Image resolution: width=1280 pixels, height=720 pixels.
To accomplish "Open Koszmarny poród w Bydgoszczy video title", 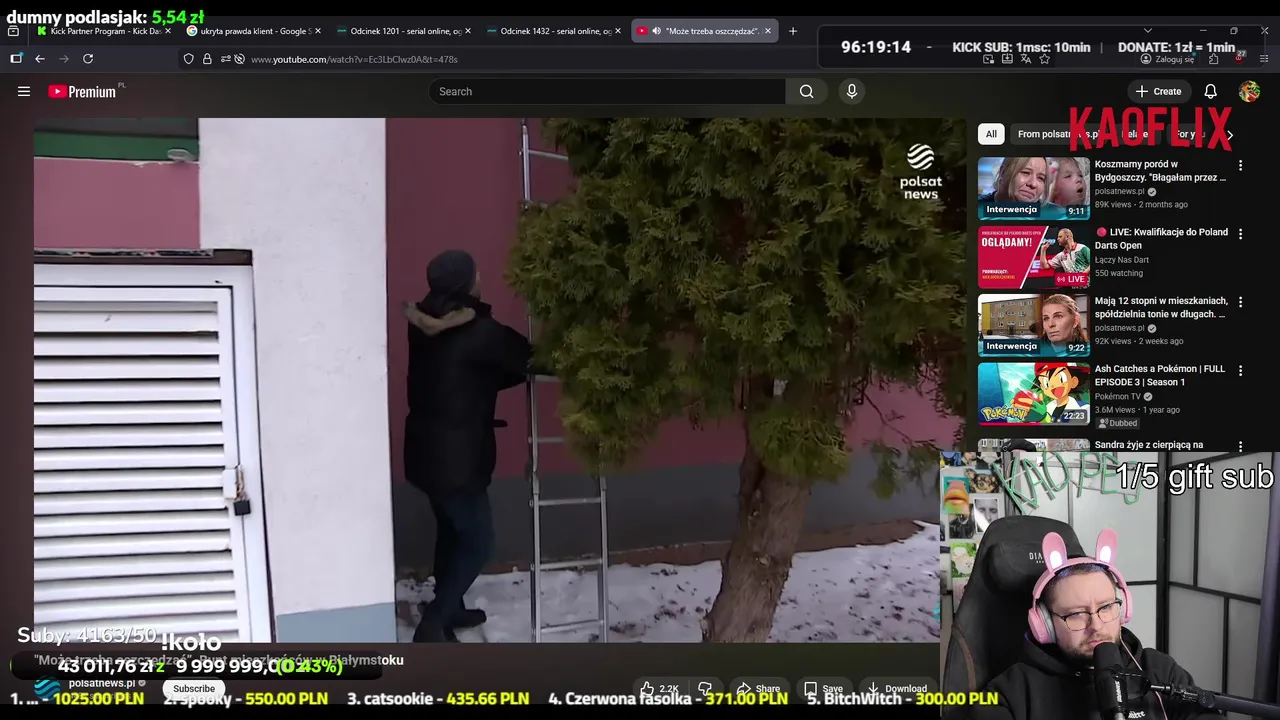I will 1160,171.
